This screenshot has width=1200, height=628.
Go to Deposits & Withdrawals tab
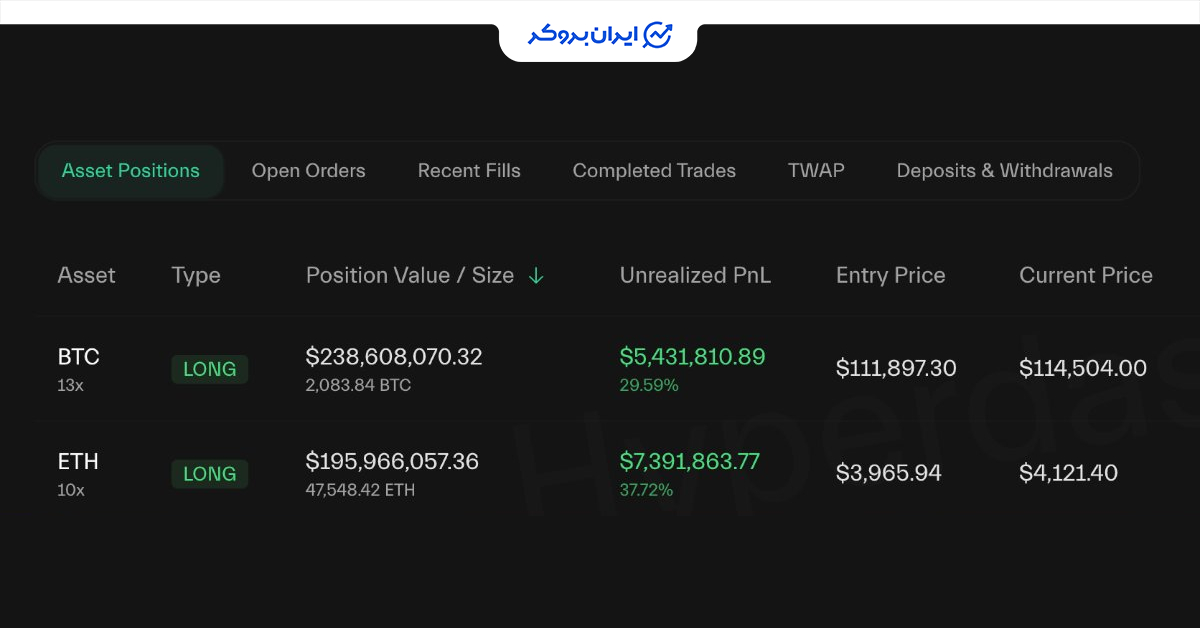tap(1004, 171)
